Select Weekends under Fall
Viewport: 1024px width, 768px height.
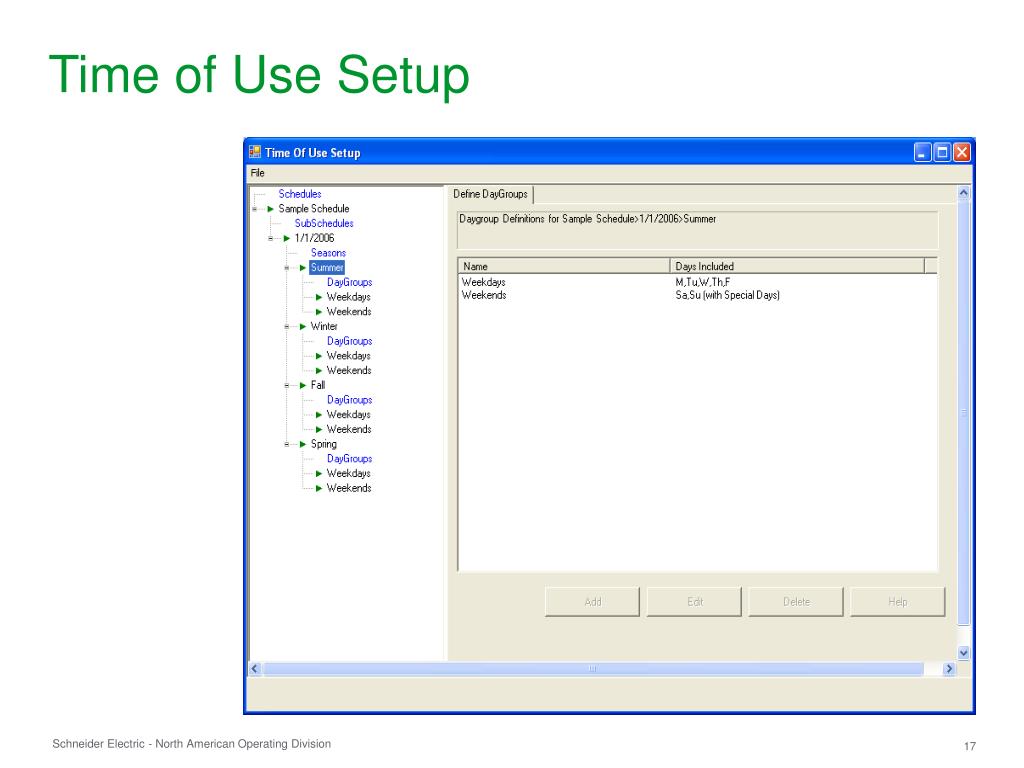(x=349, y=429)
